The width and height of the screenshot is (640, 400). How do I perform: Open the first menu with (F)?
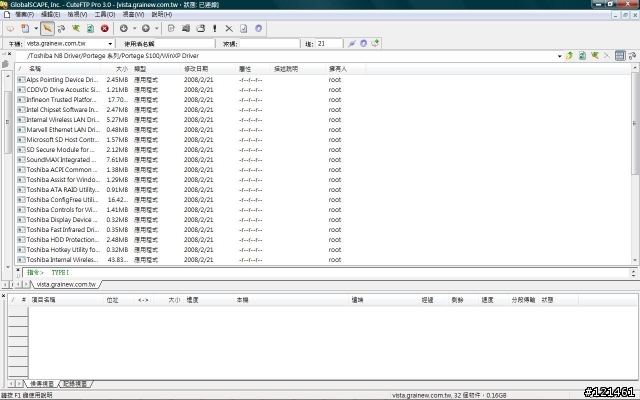(x=24, y=14)
